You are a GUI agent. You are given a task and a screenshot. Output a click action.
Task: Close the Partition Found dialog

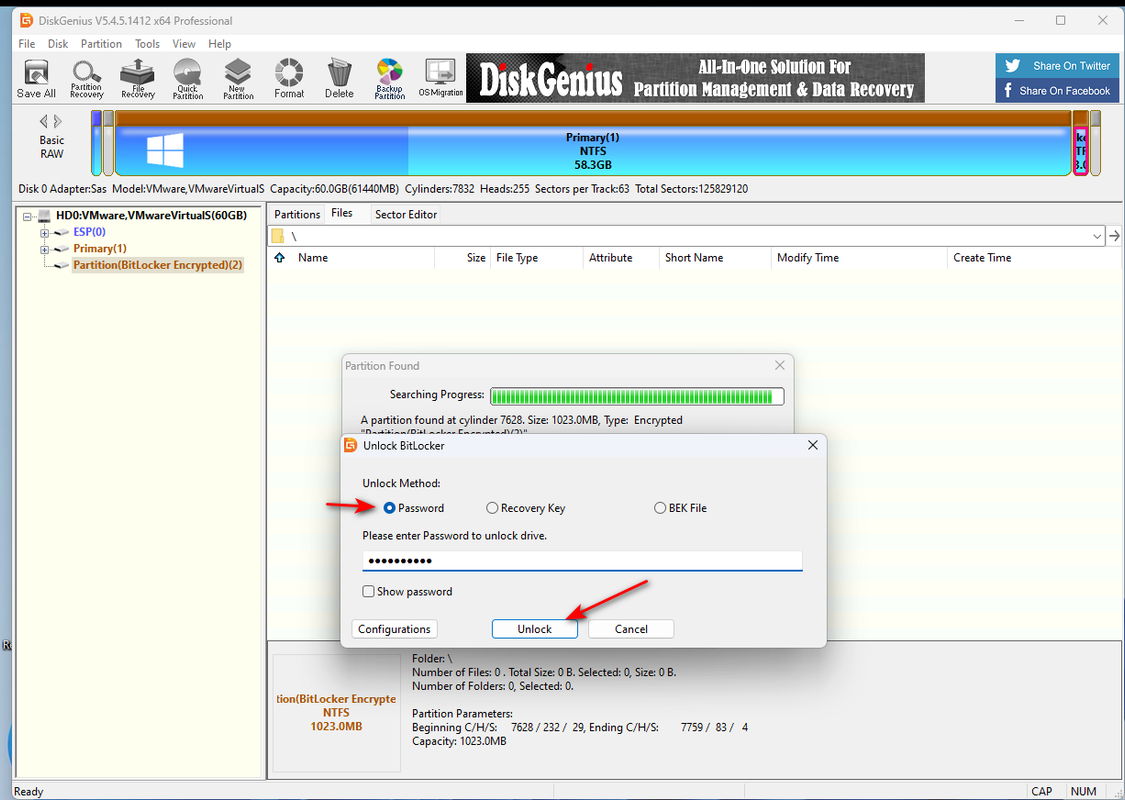point(780,365)
